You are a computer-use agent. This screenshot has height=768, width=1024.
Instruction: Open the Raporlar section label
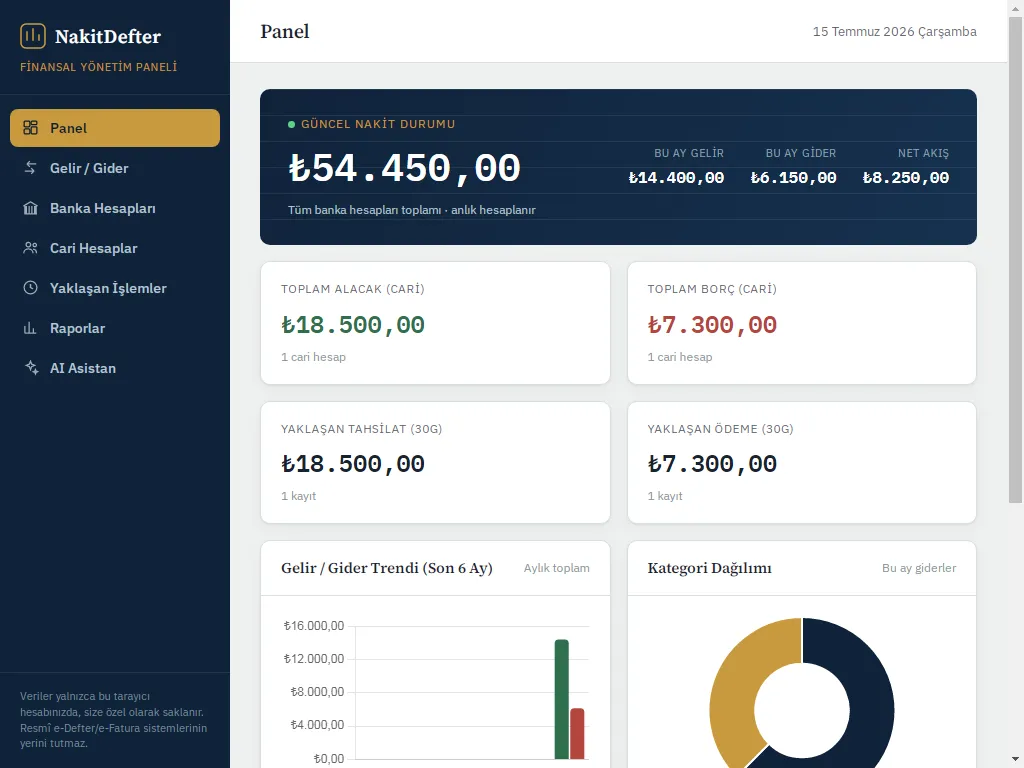point(77,328)
